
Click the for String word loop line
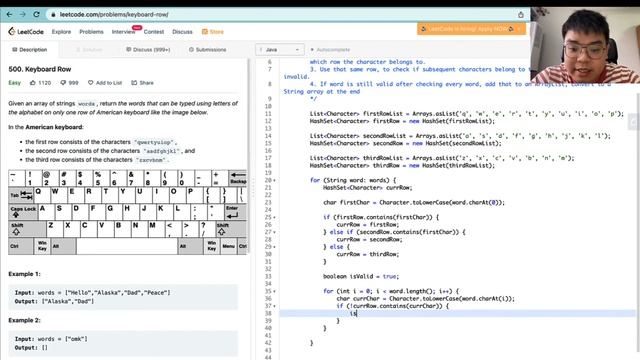[353, 180]
